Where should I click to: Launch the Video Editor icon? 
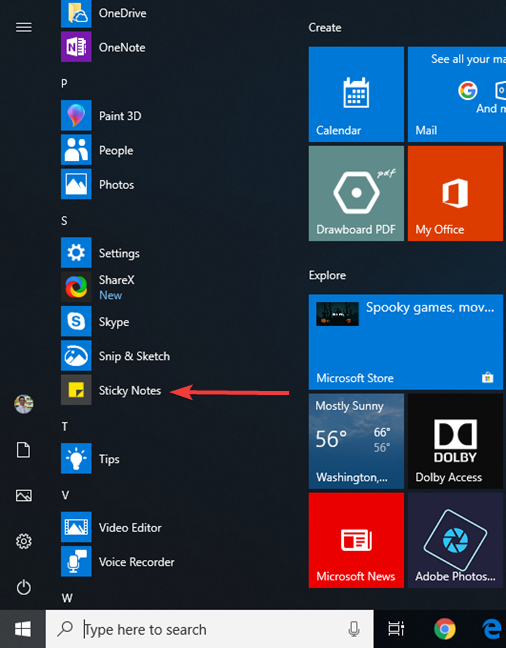coord(76,527)
